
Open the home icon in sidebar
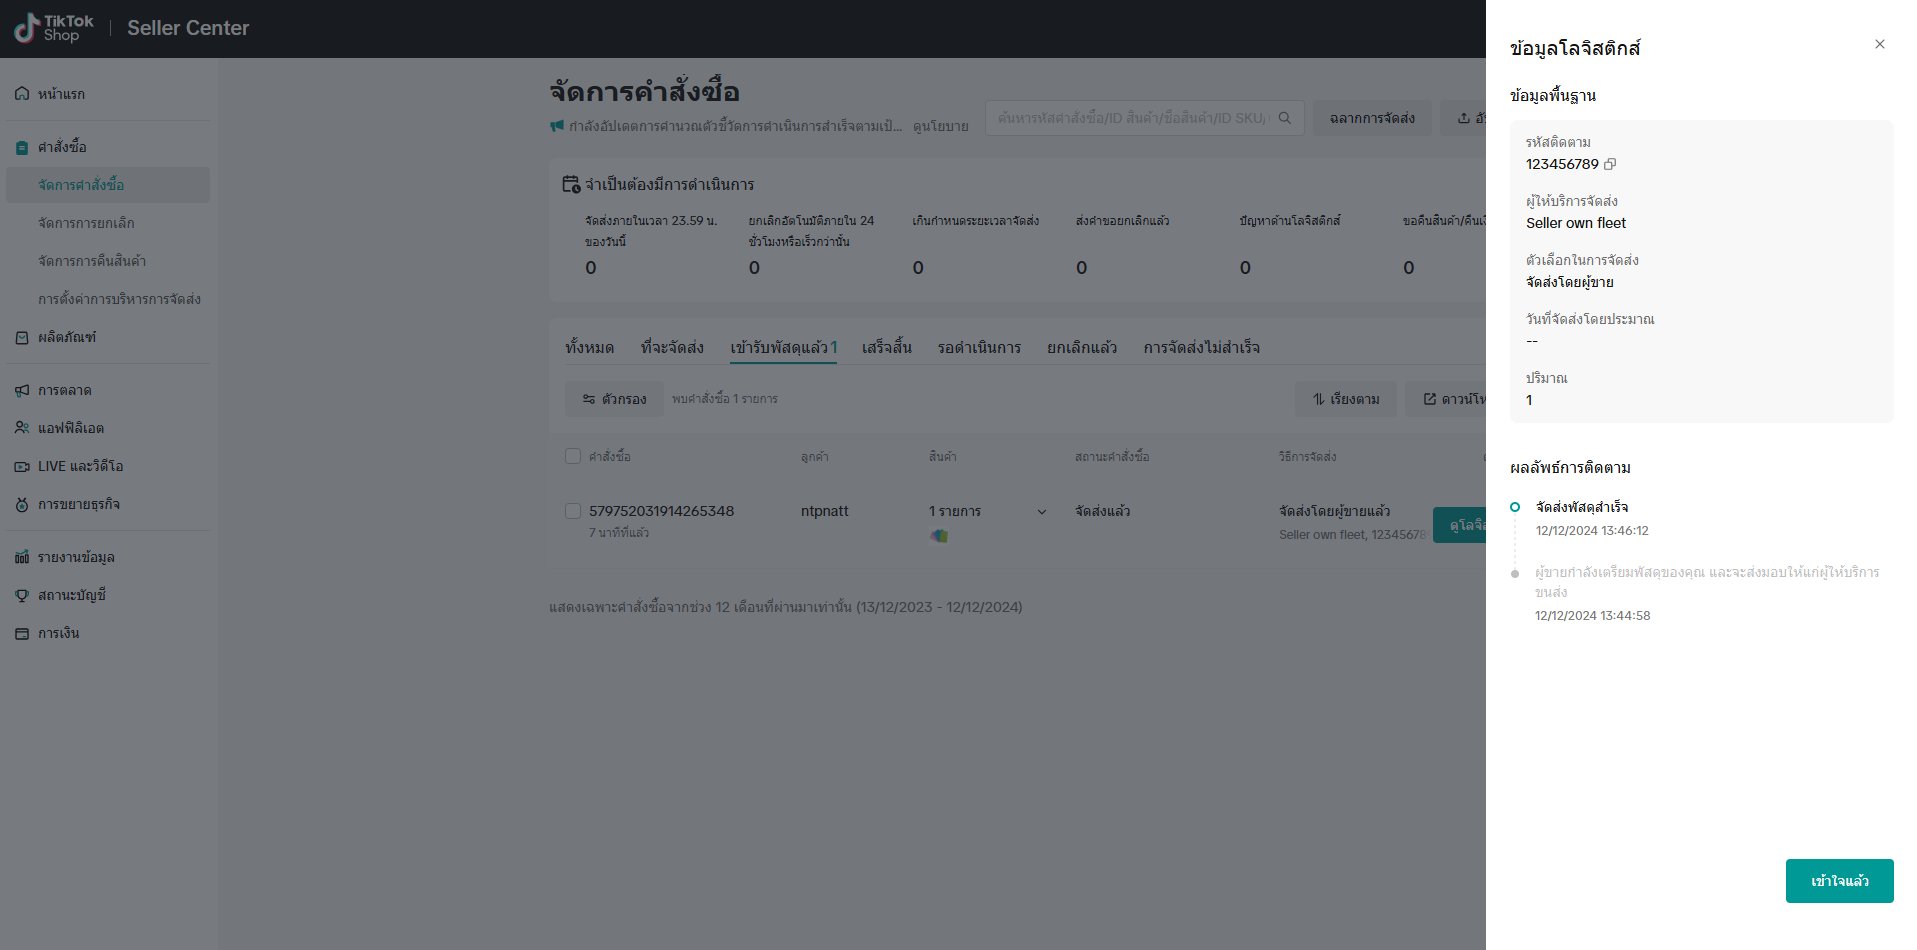pos(22,94)
